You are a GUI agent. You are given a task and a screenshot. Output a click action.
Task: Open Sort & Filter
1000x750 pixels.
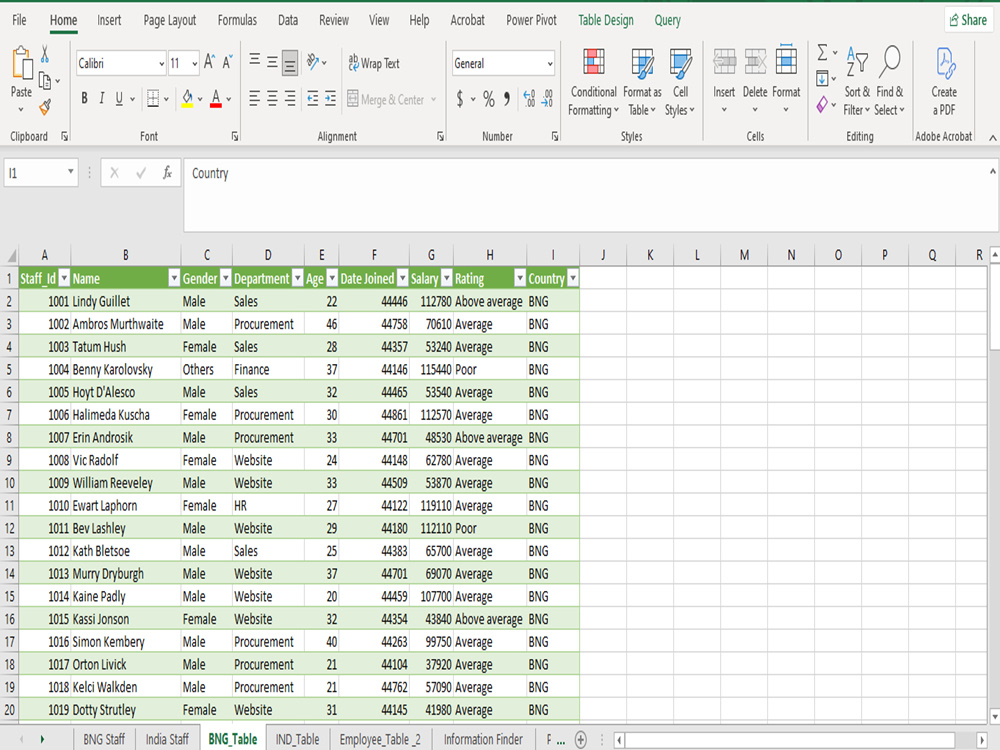(x=857, y=82)
